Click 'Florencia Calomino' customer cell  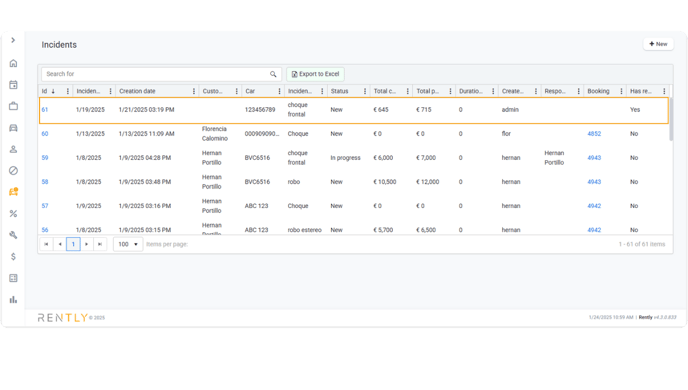pos(215,134)
